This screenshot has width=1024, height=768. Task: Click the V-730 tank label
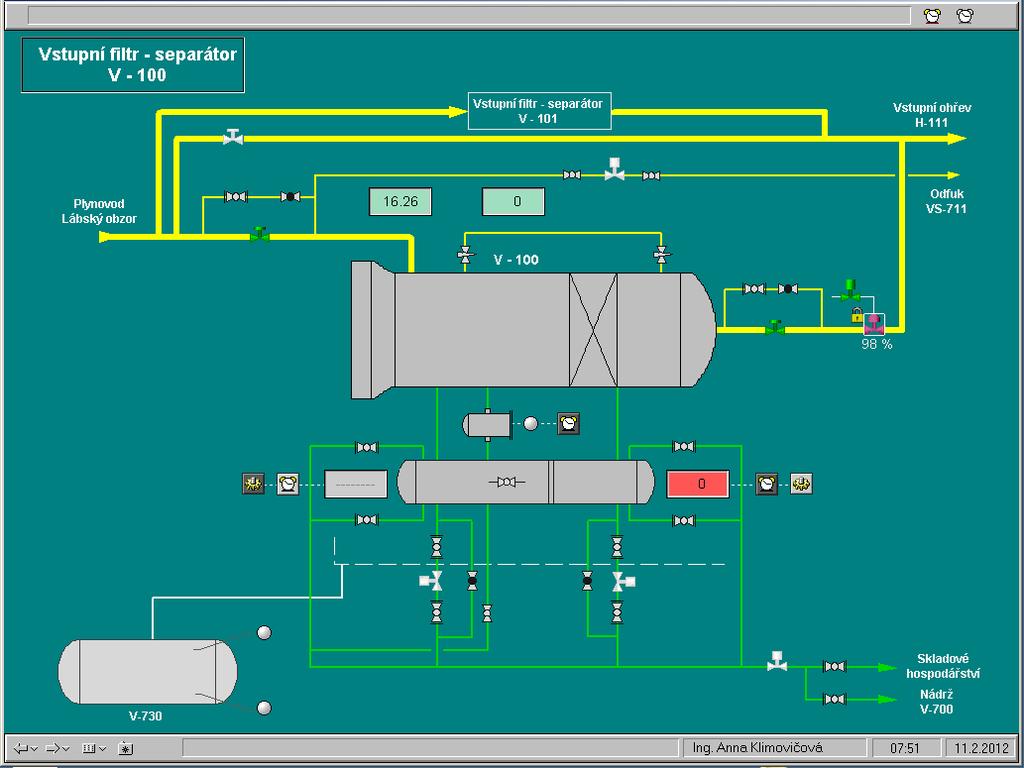pos(145,716)
